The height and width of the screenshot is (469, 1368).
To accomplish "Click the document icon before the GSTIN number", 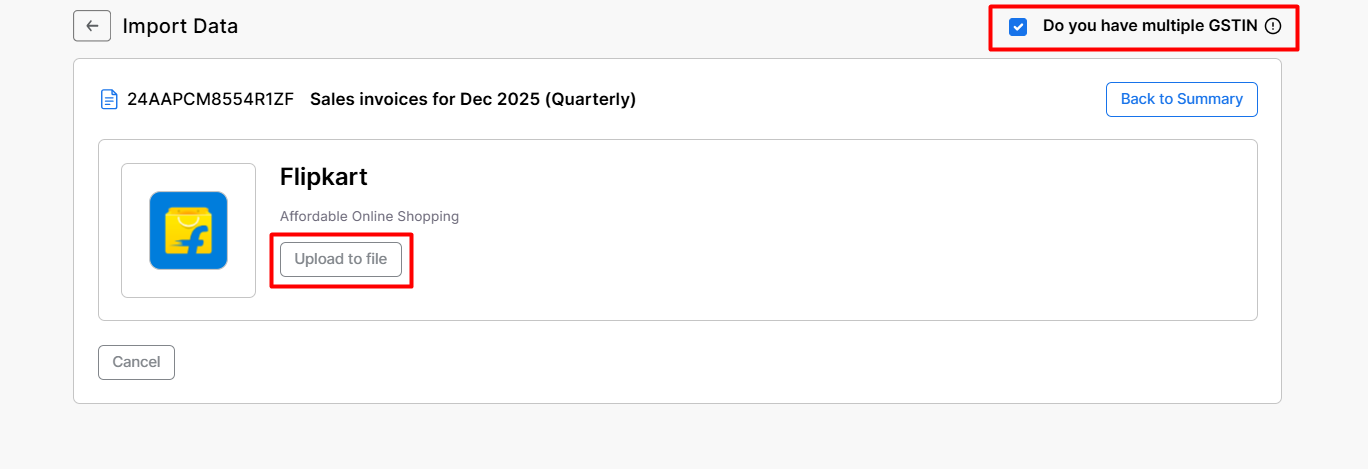I will [x=109, y=99].
